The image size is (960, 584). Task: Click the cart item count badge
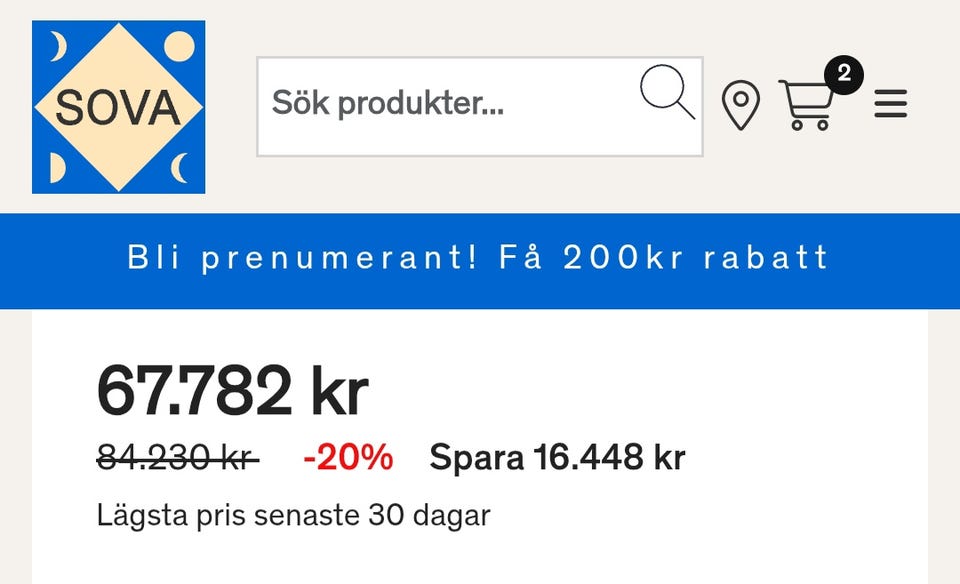844,74
